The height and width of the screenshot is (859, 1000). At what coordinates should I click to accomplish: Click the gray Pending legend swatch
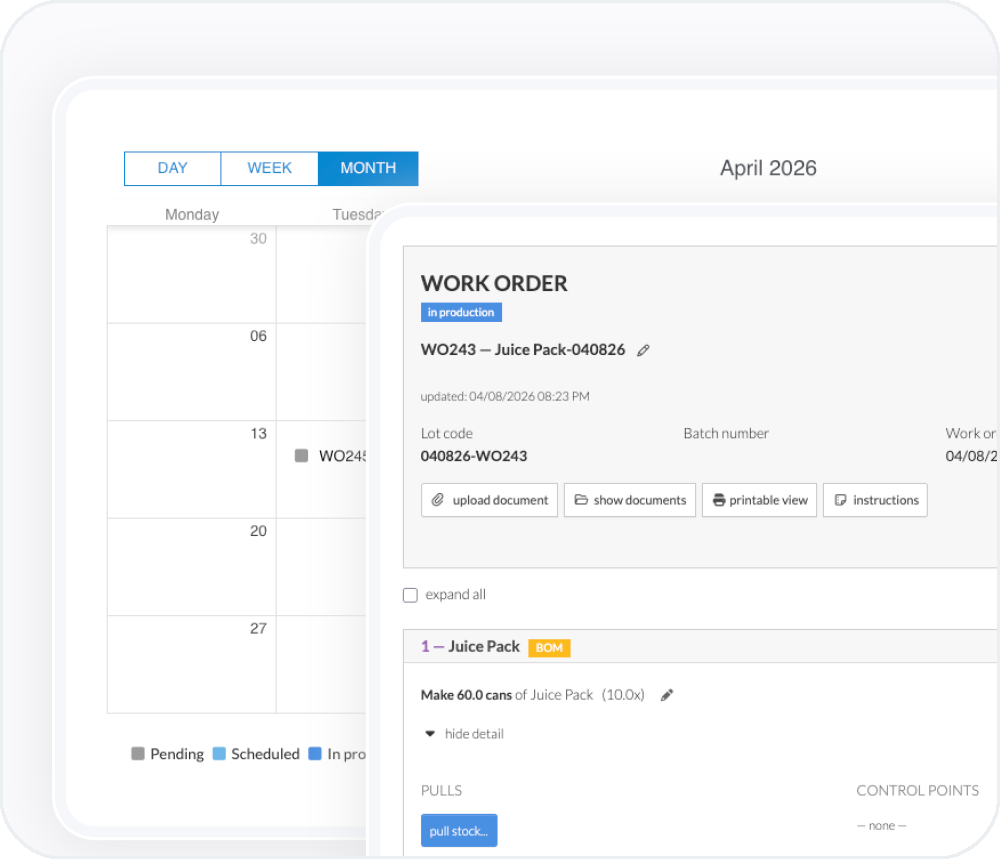(138, 754)
